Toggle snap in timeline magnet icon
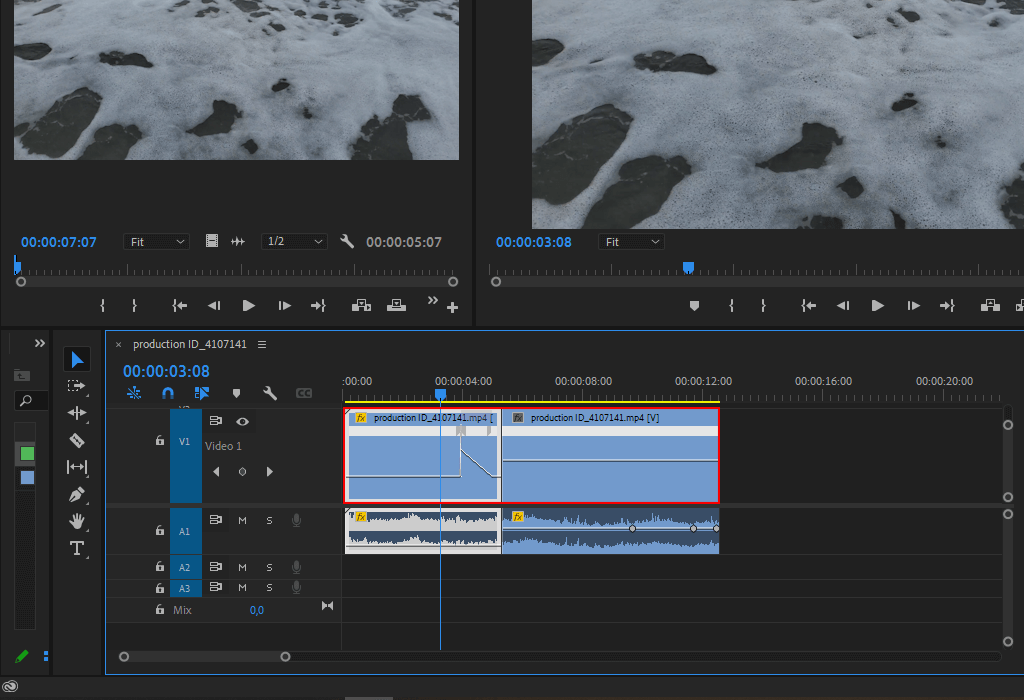Screen dimensions: 1024x700 coord(168,393)
